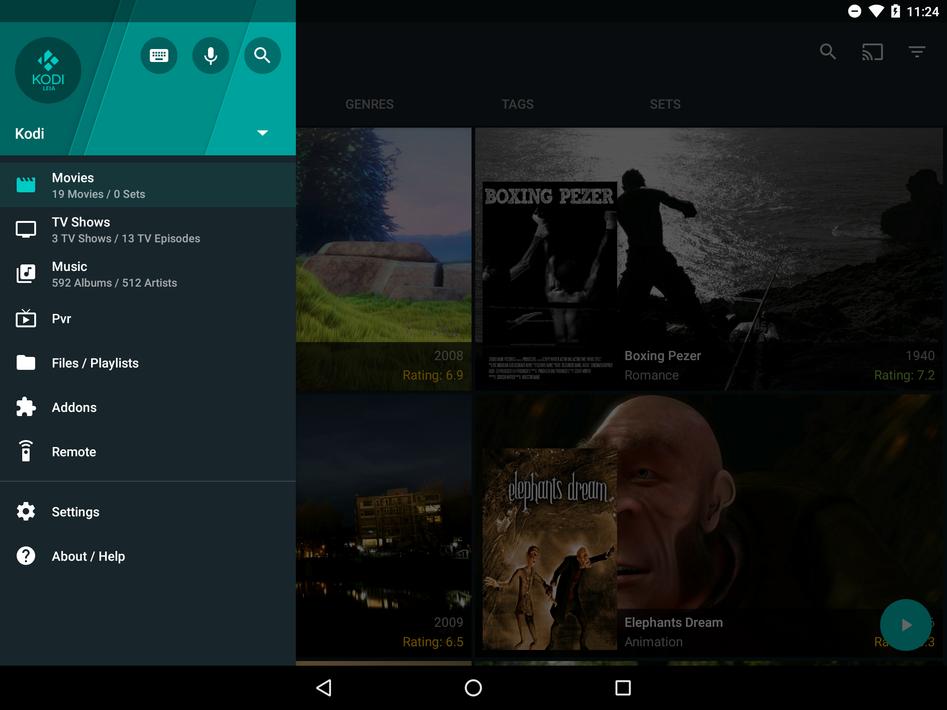Click the Settings gear icon
This screenshot has width=947, height=710.
pyautogui.click(x=26, y=511)
